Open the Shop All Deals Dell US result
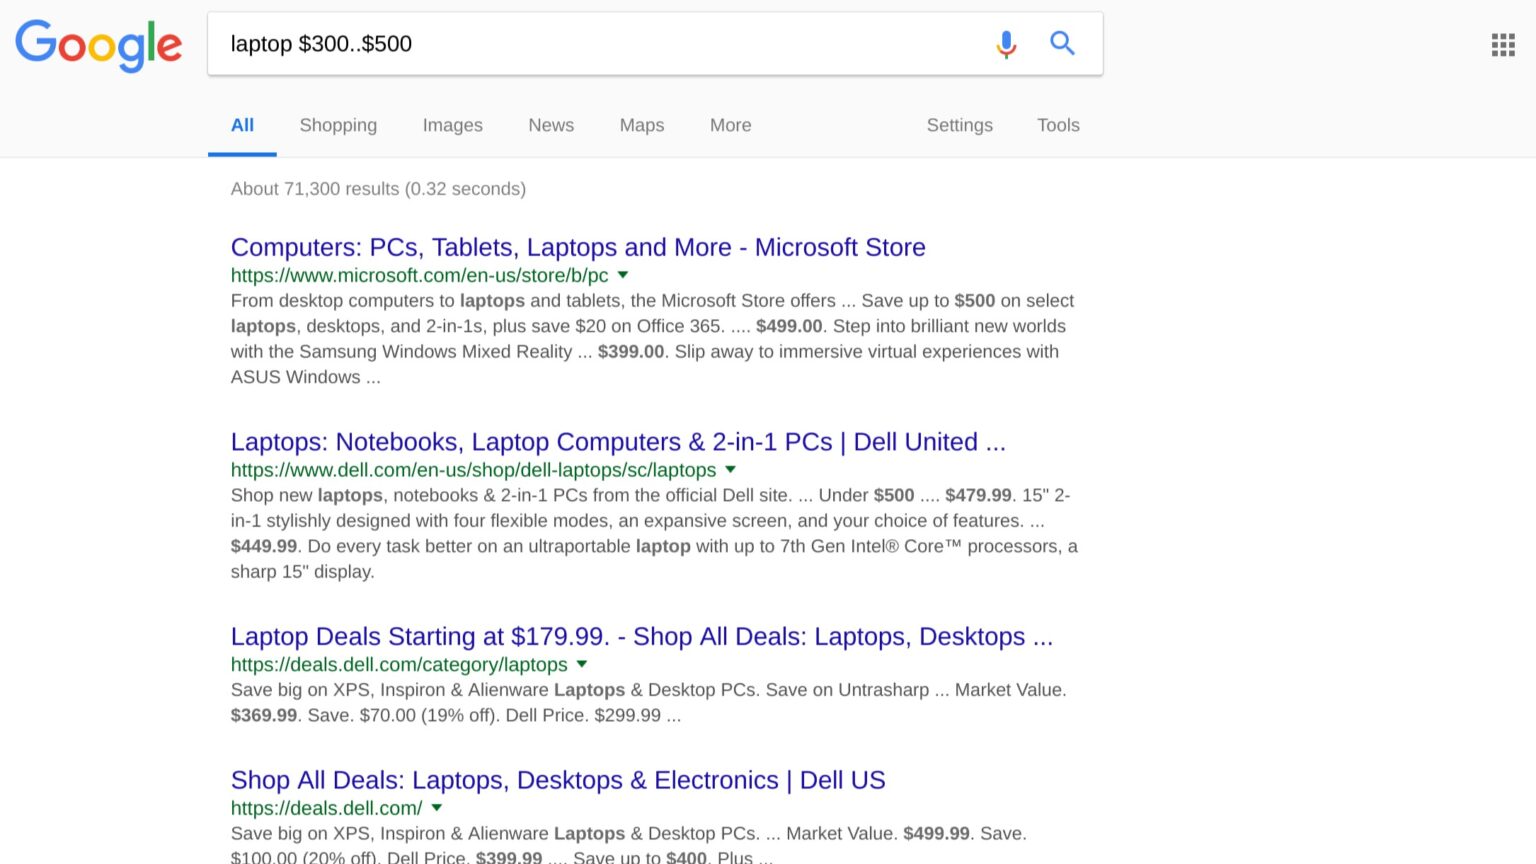The width and height of the screenshot is (1536, 864). point(557,780)
